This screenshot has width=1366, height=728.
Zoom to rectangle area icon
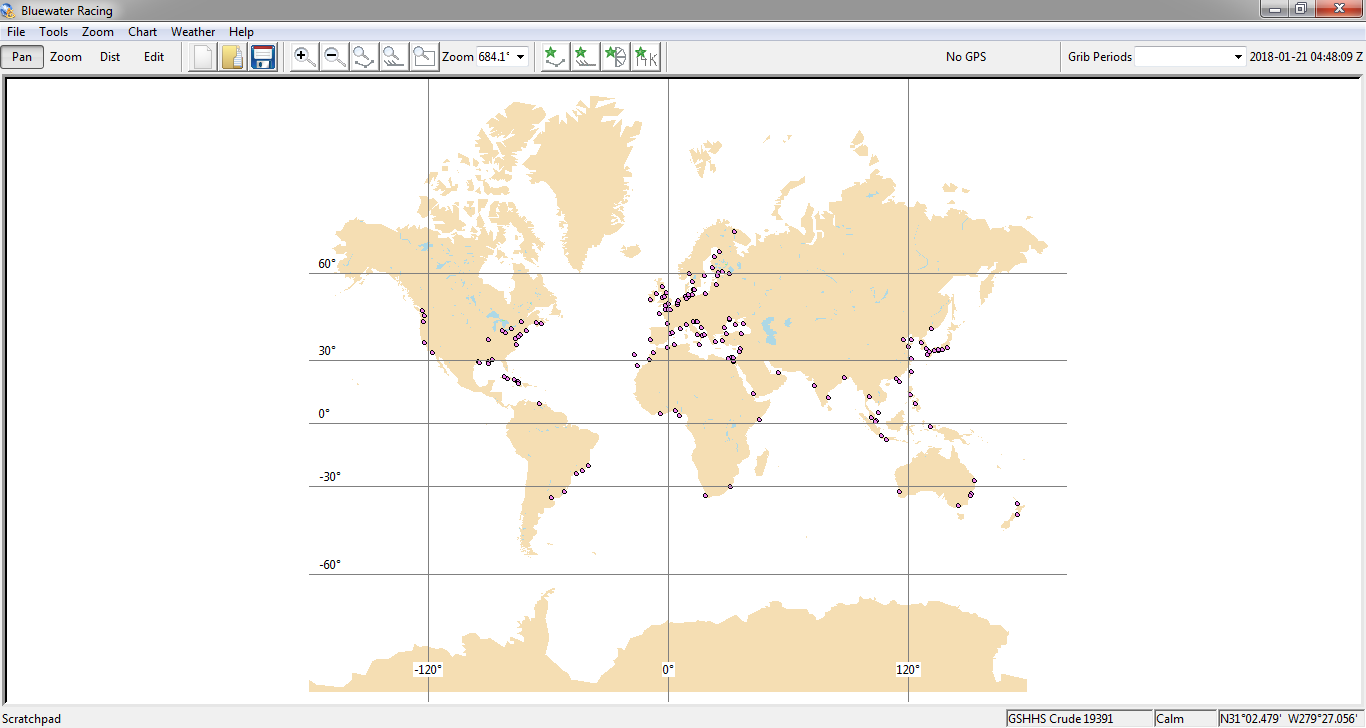[425, 57]
